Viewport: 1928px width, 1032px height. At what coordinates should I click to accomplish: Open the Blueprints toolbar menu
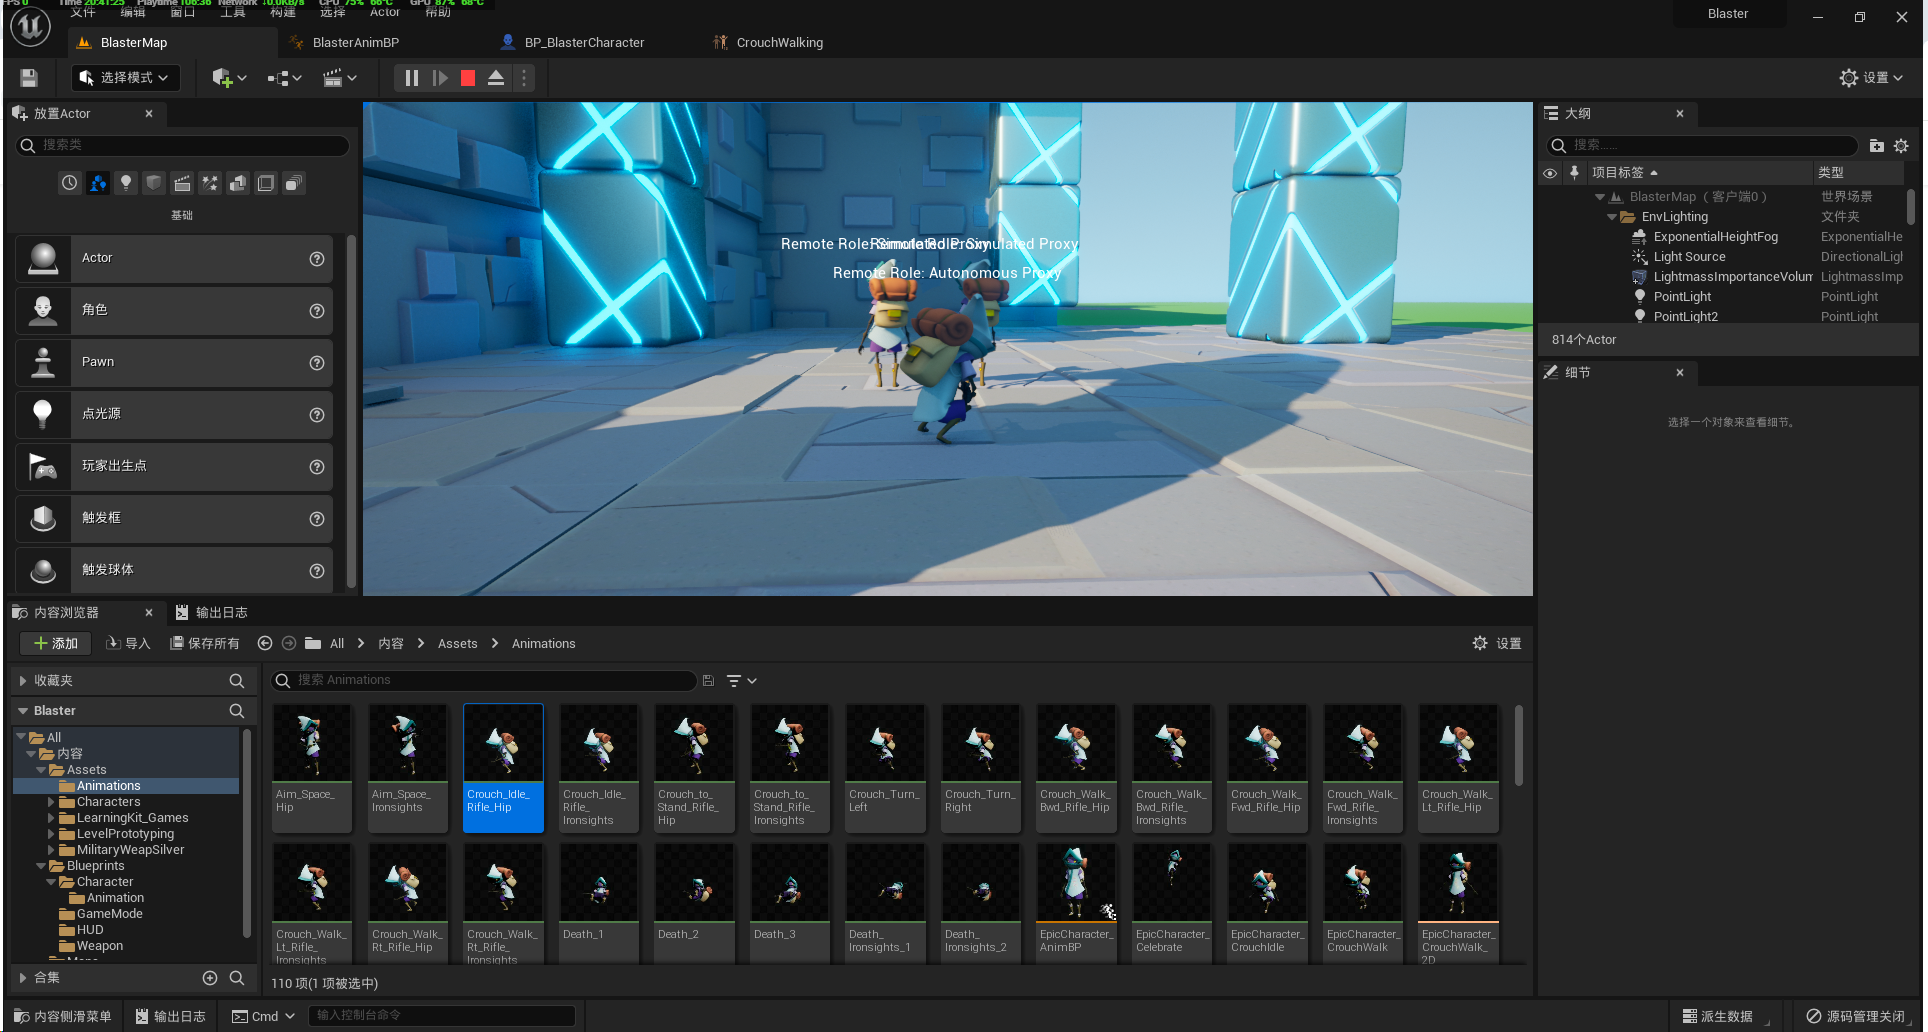click(285, 78)
